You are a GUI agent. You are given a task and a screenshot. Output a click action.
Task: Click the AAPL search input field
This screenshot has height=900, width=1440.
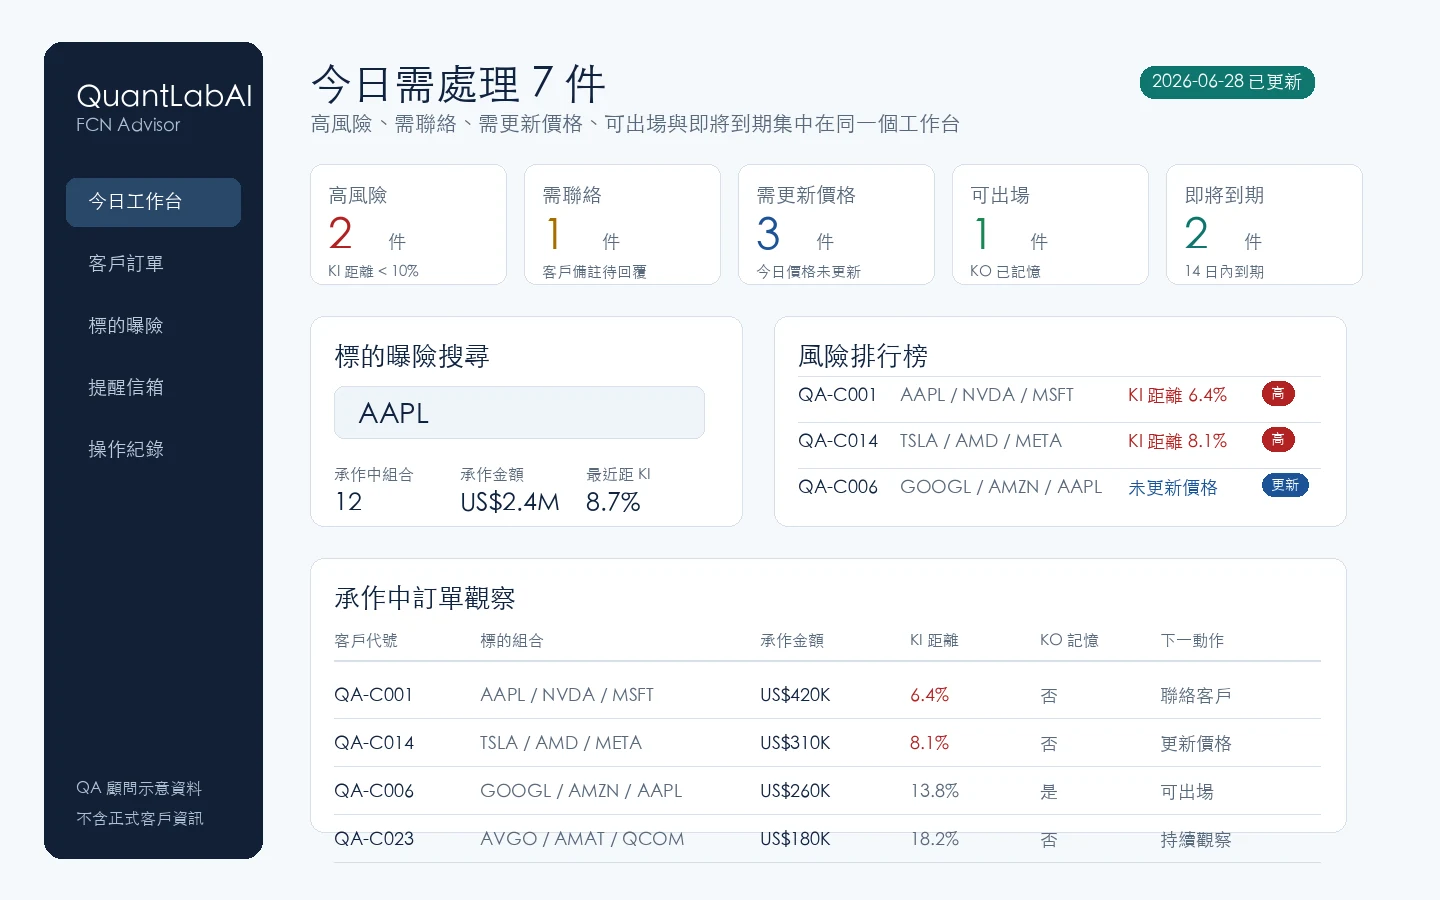(519, 413)
